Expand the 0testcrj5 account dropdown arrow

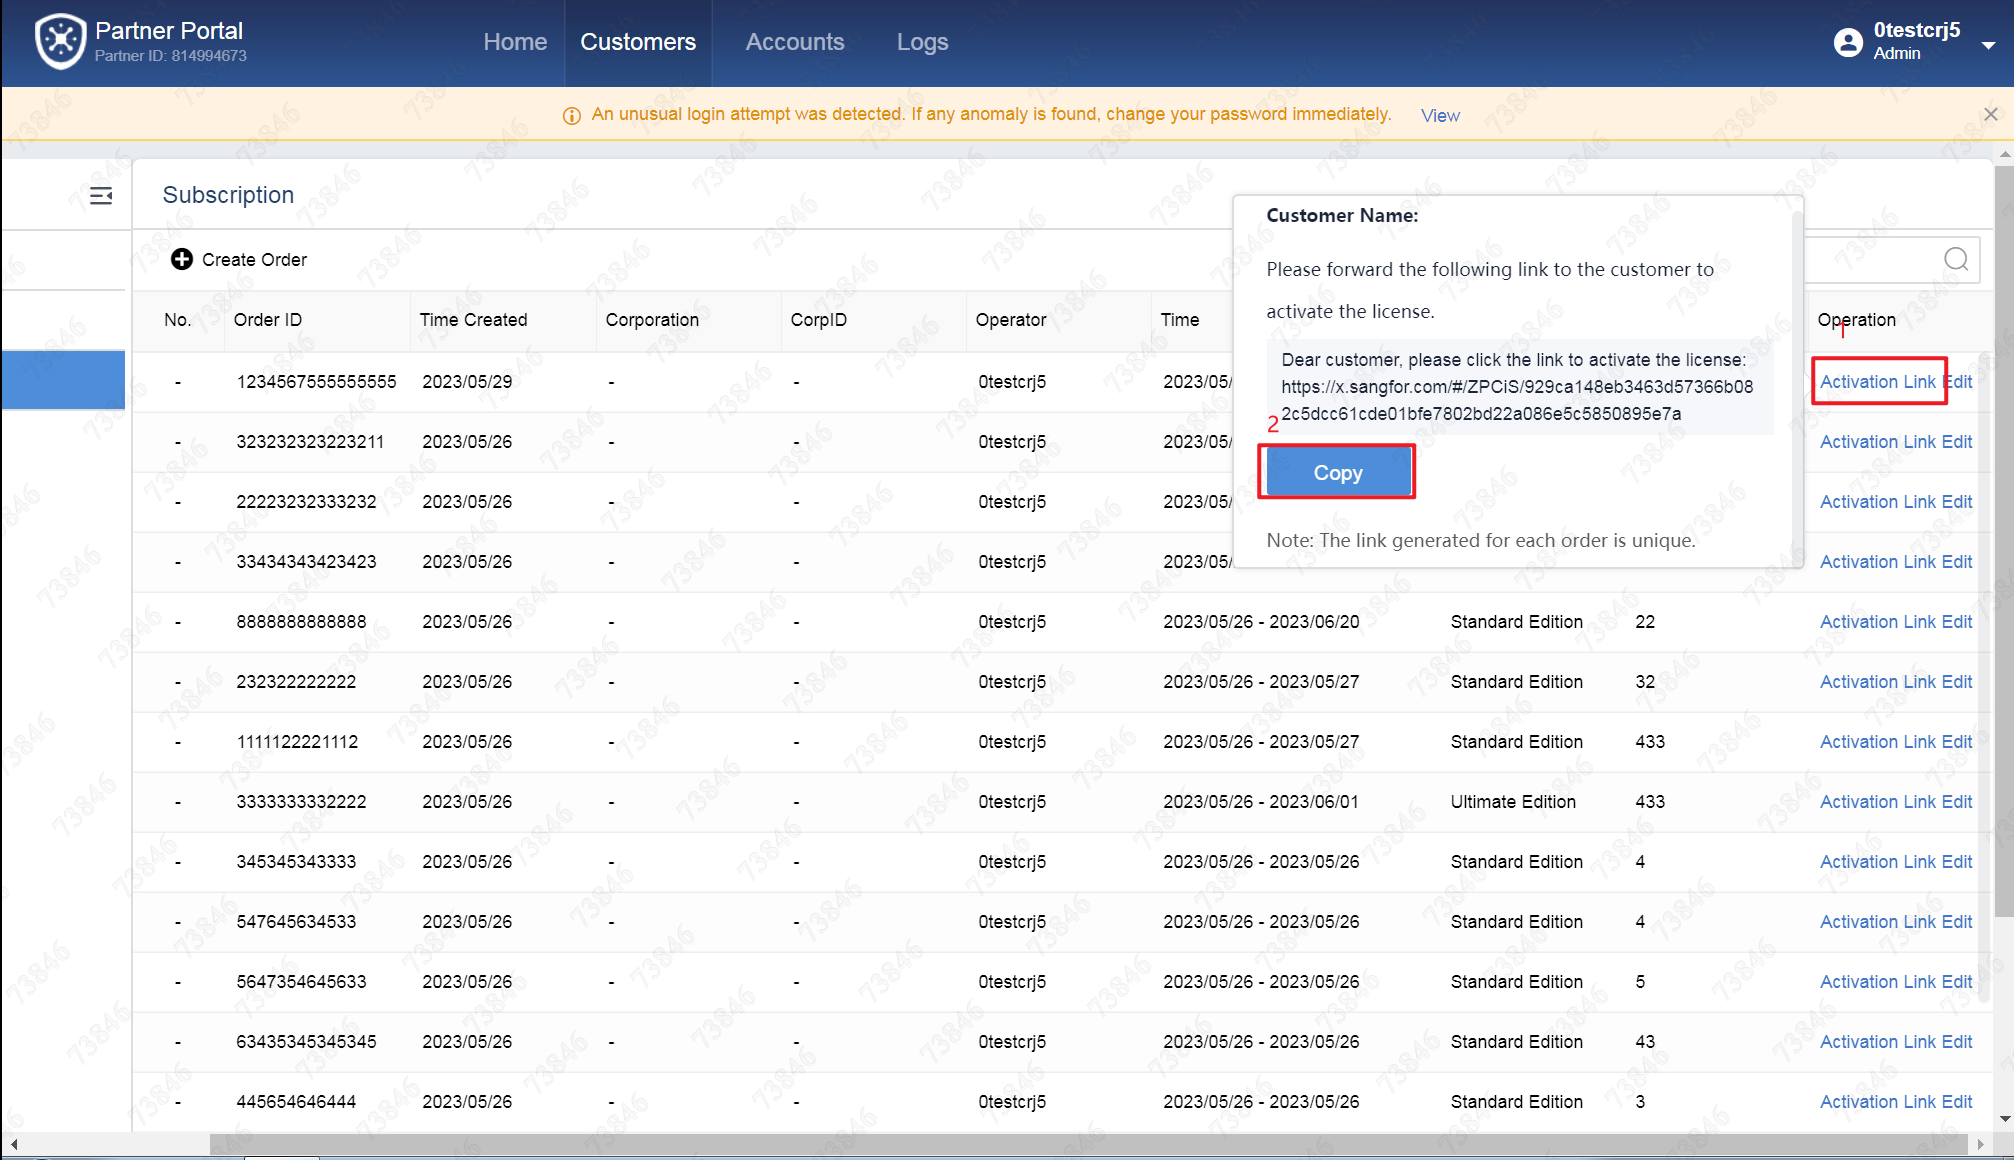(1988, 45)
